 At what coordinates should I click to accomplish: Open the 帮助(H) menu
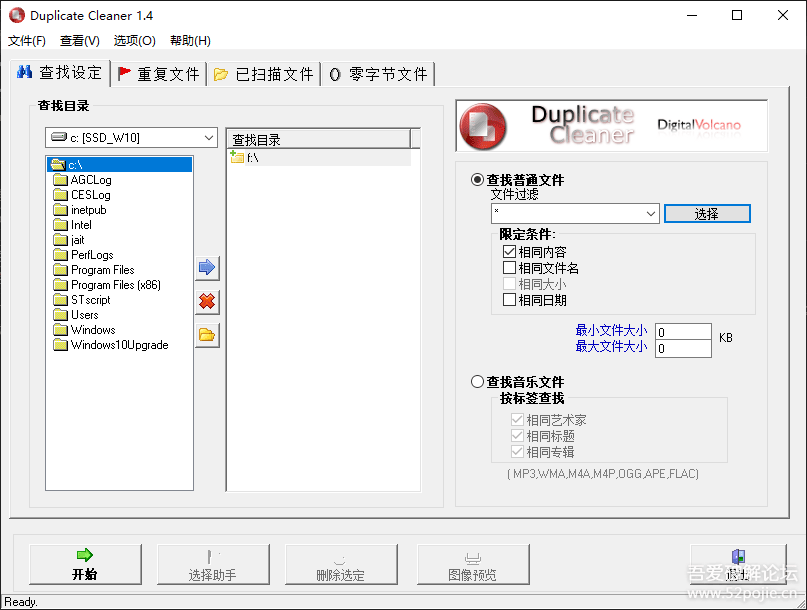pos(190,41)
